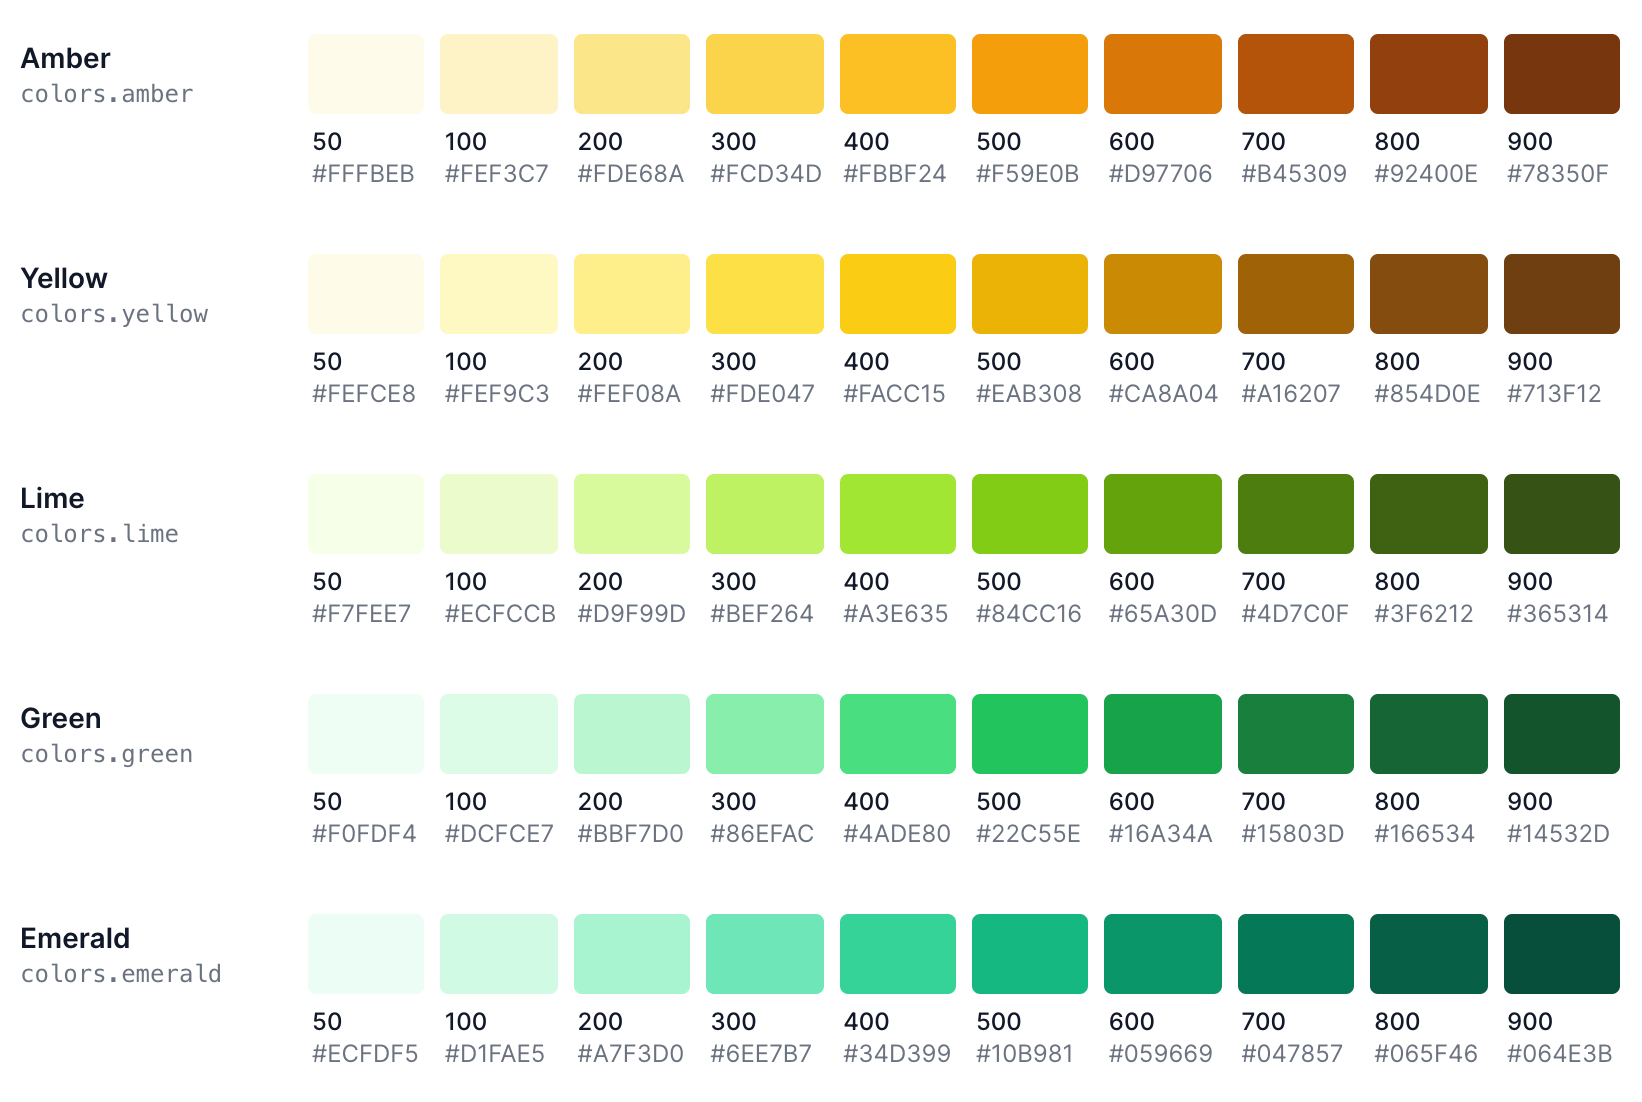Select the Green 800 swatch
Viewport: 1642px width, 1102px height.
point(1429,734)
